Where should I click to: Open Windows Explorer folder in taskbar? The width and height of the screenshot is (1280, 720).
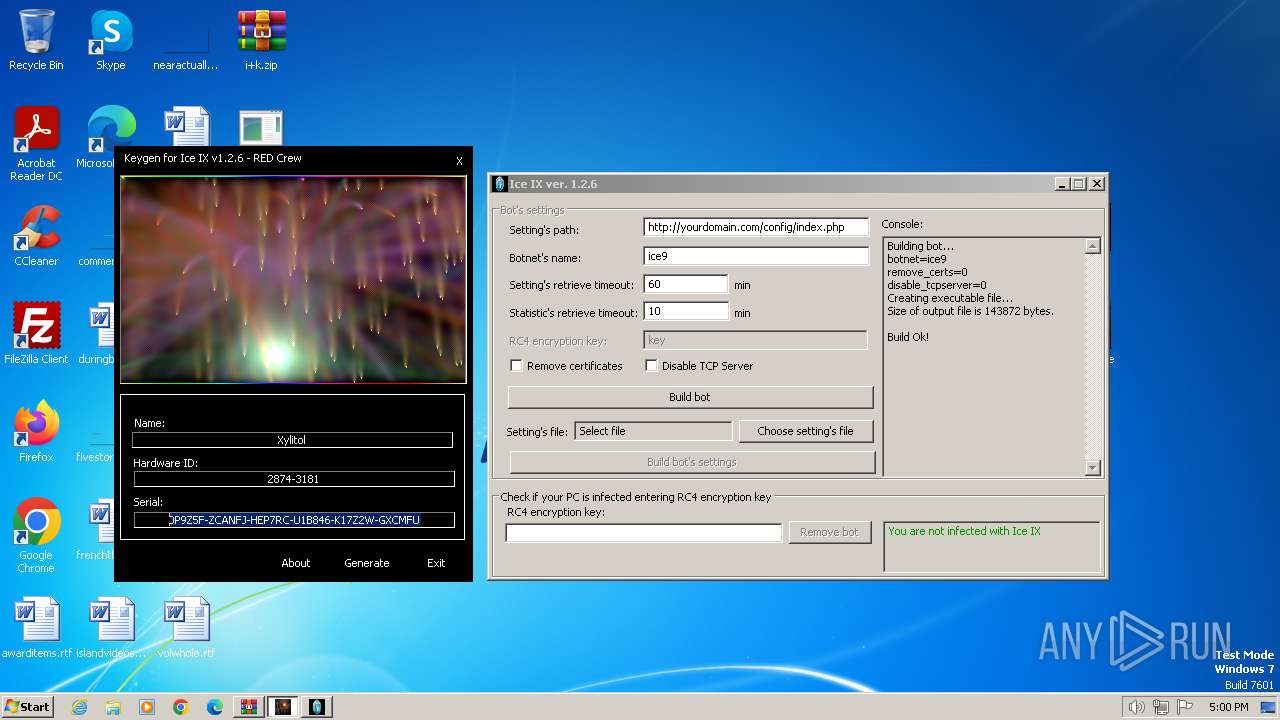(x=113, y=707)
